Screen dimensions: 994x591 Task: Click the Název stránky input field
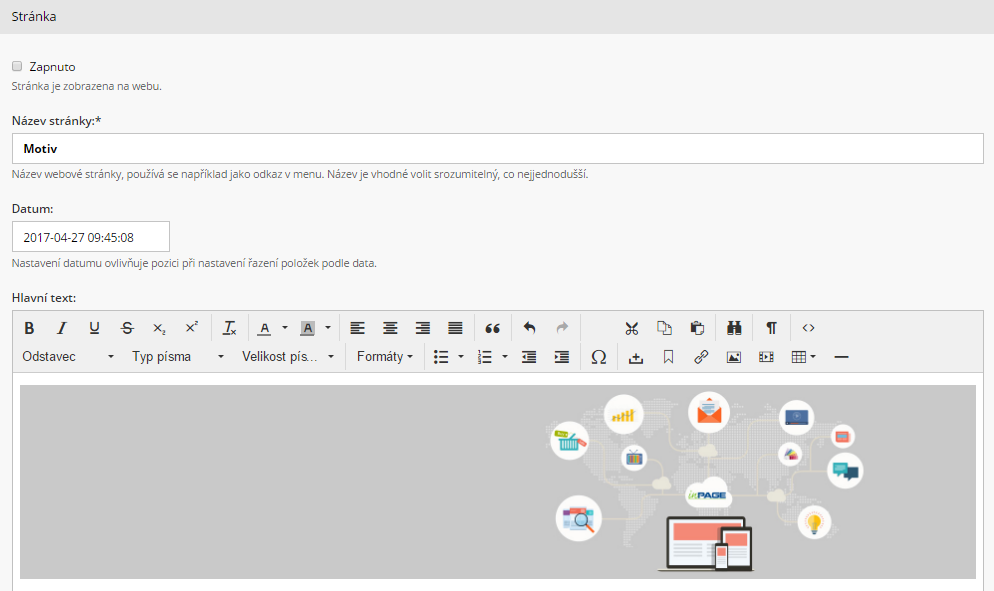click(x=497, y=149)
